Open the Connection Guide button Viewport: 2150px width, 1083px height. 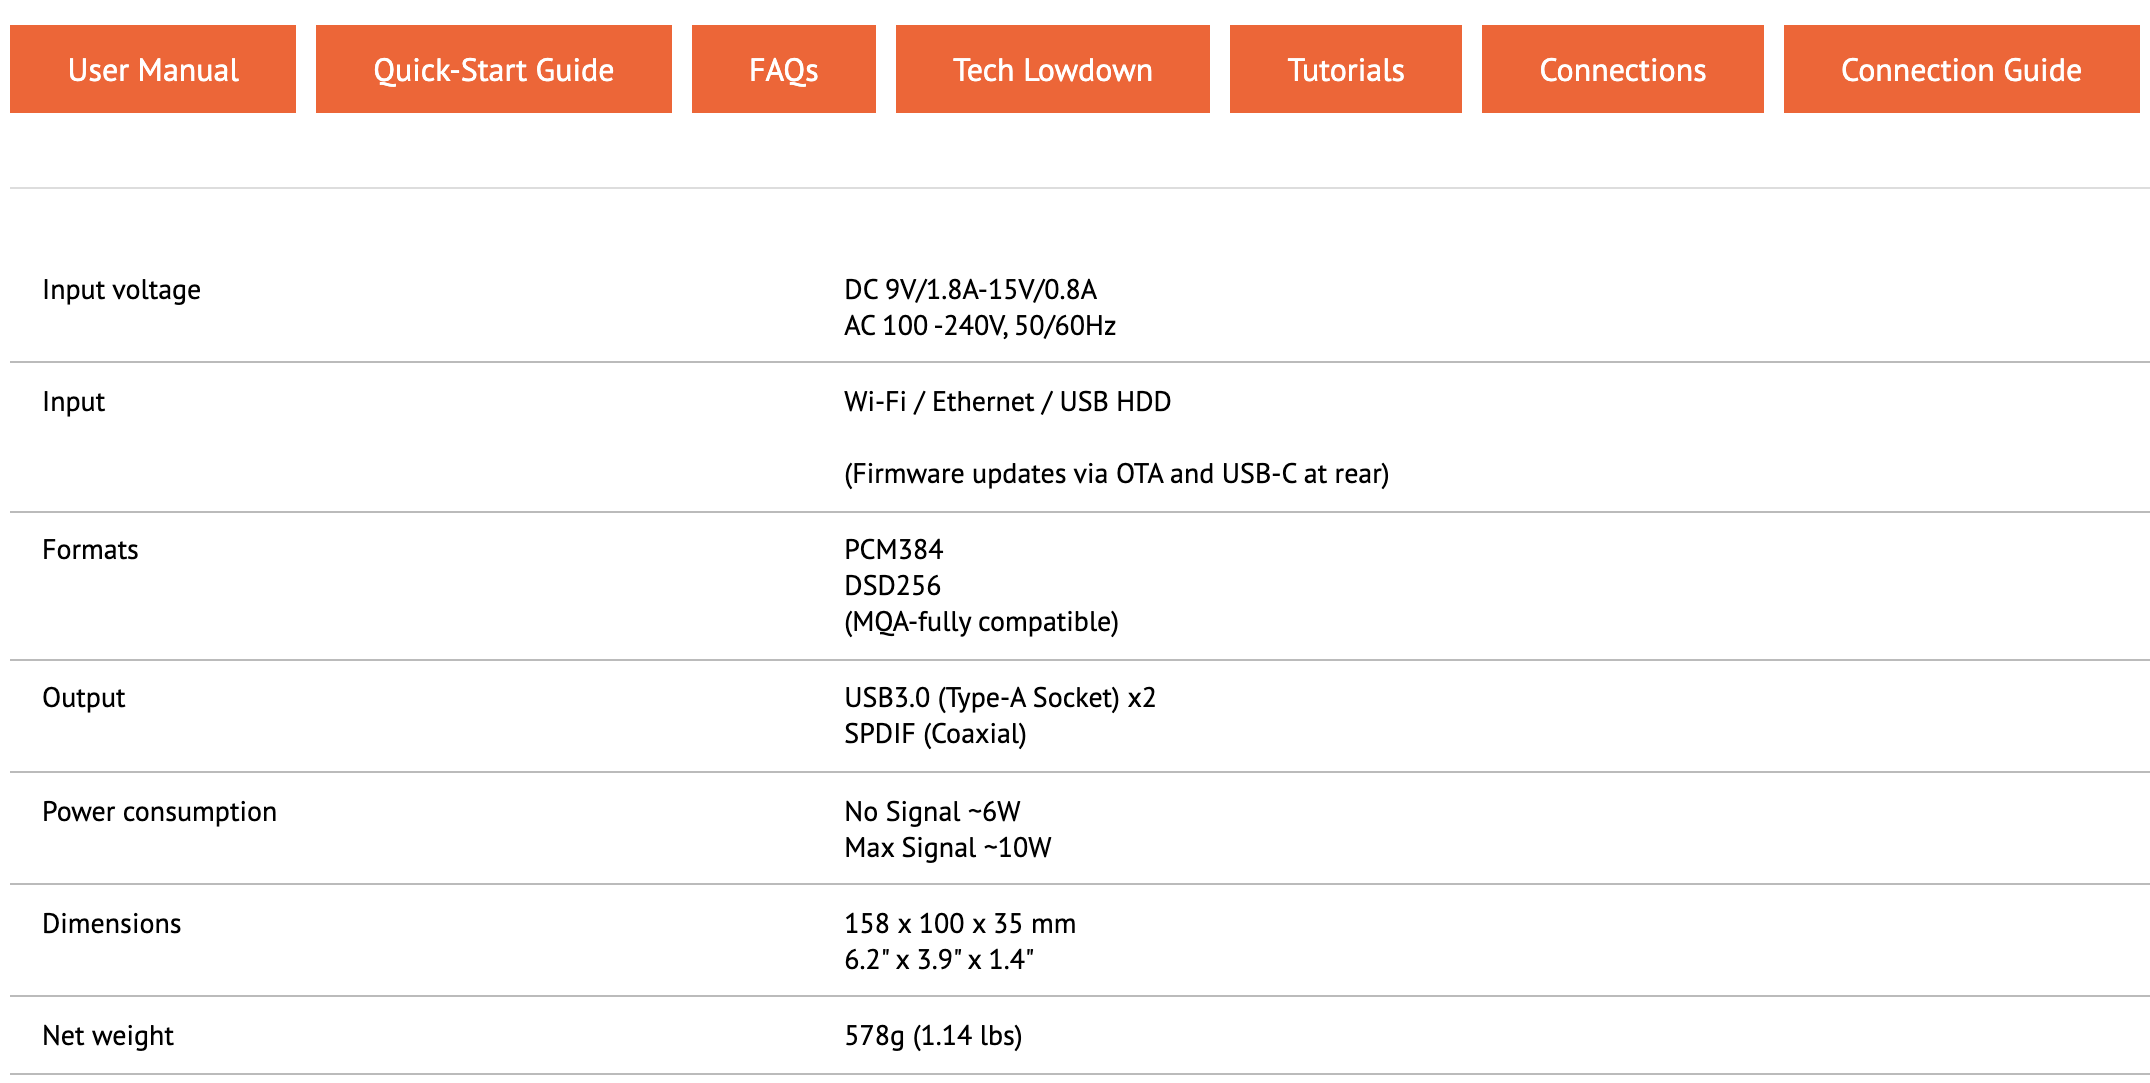coord(1962,69)
